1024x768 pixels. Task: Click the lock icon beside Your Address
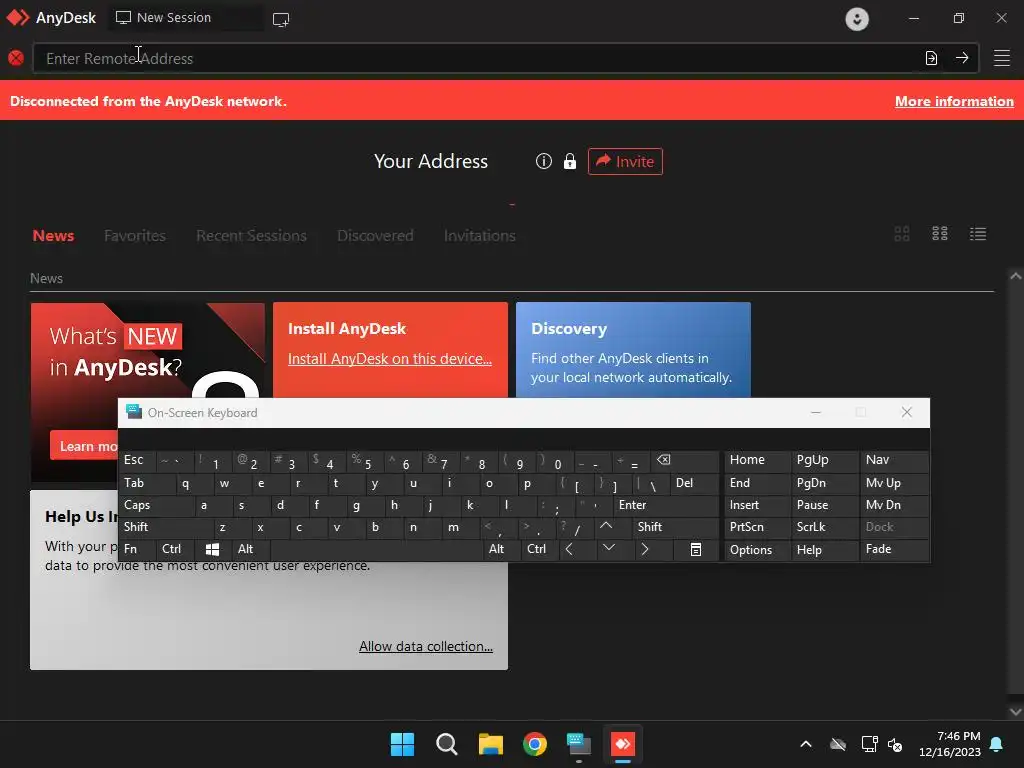click(x=569, y=161)
